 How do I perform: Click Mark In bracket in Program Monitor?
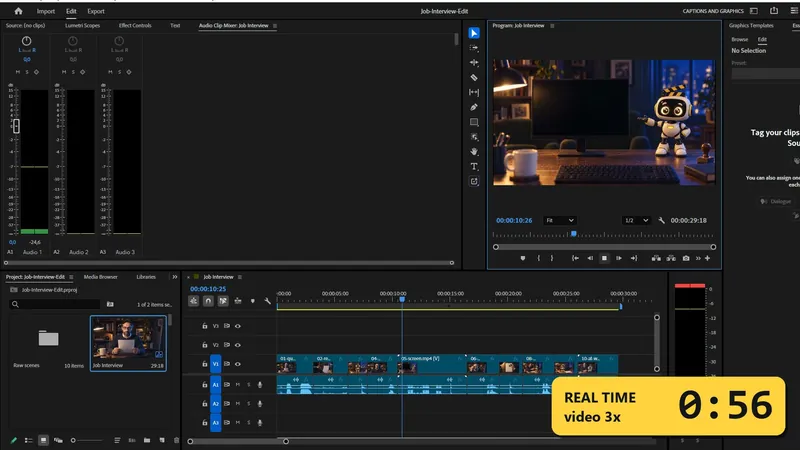[x=538, y=258]
